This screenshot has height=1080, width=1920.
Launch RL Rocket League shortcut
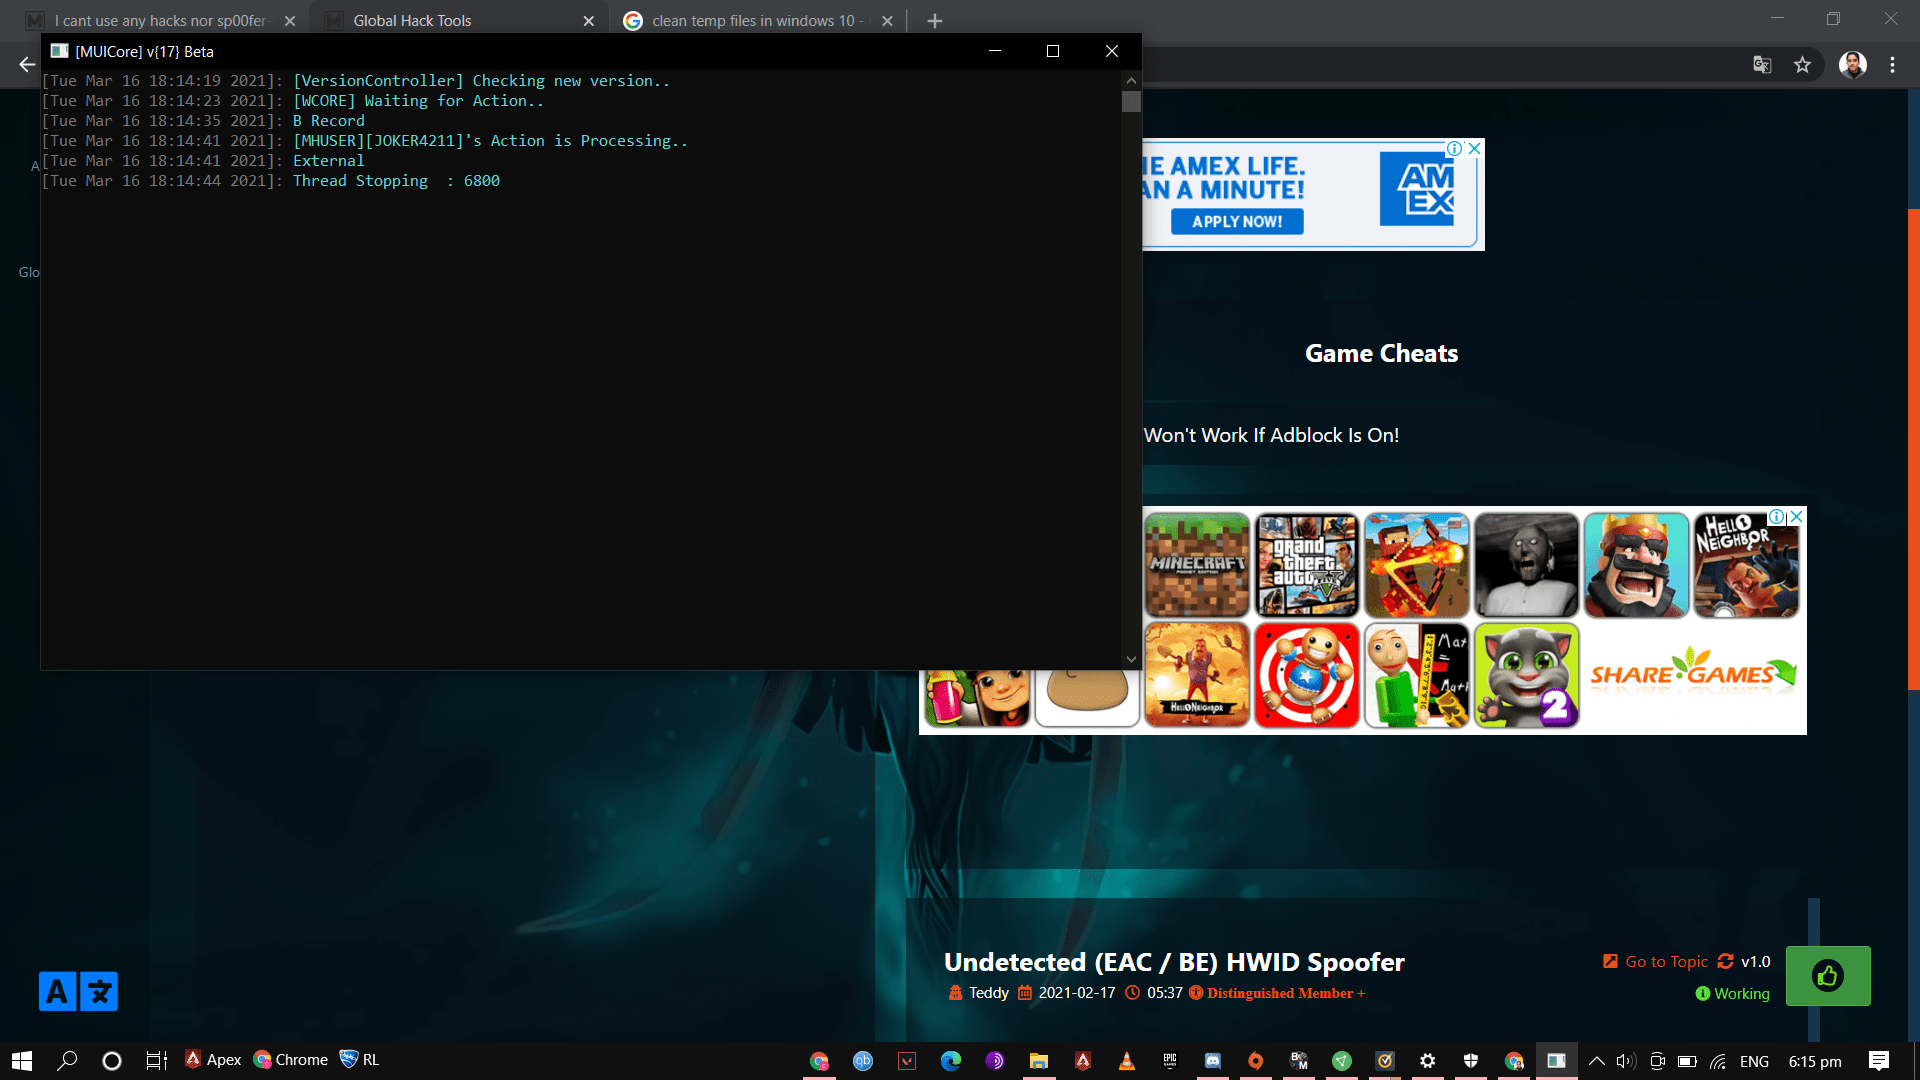coord(359,1060)
